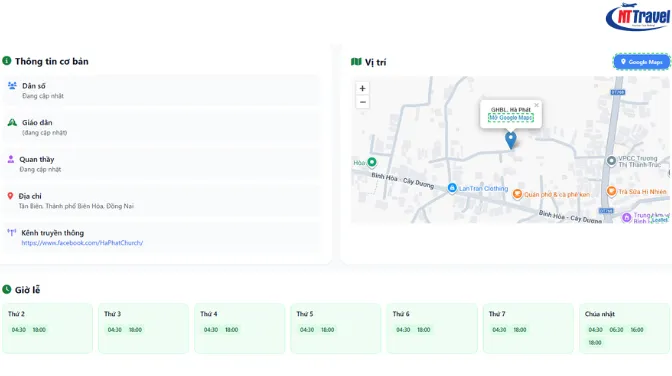The width and height of the screenshot is (672, 376).
Task: Click the NT Travel logo
Action: coord(638,16)
